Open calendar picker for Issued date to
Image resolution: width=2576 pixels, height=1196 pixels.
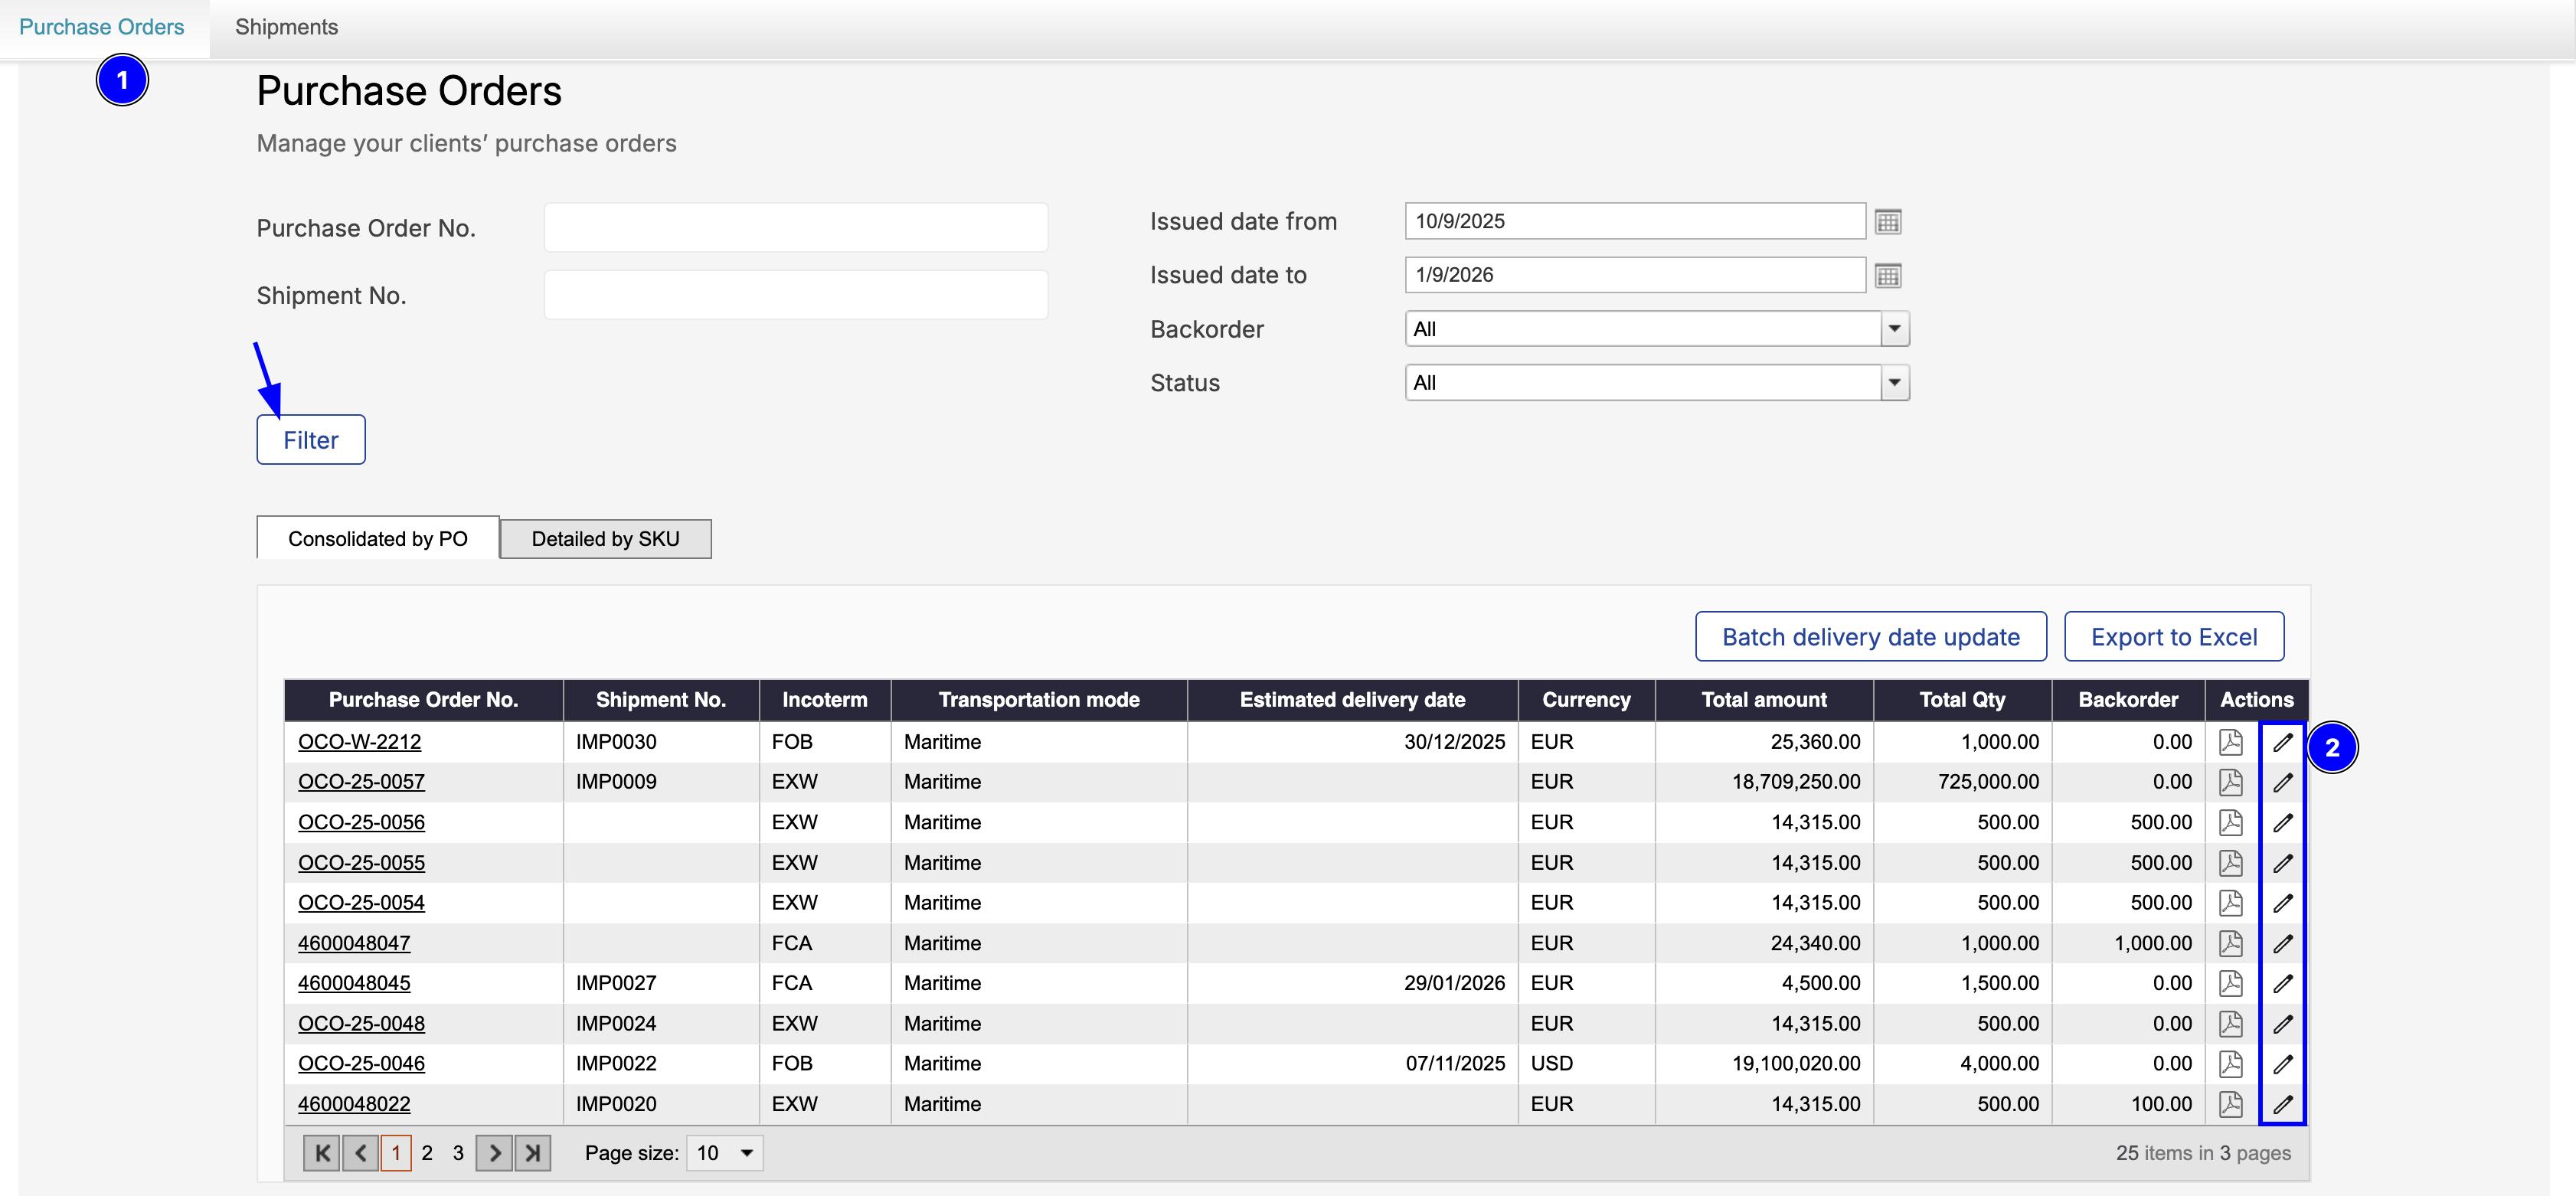point(1887,276)
